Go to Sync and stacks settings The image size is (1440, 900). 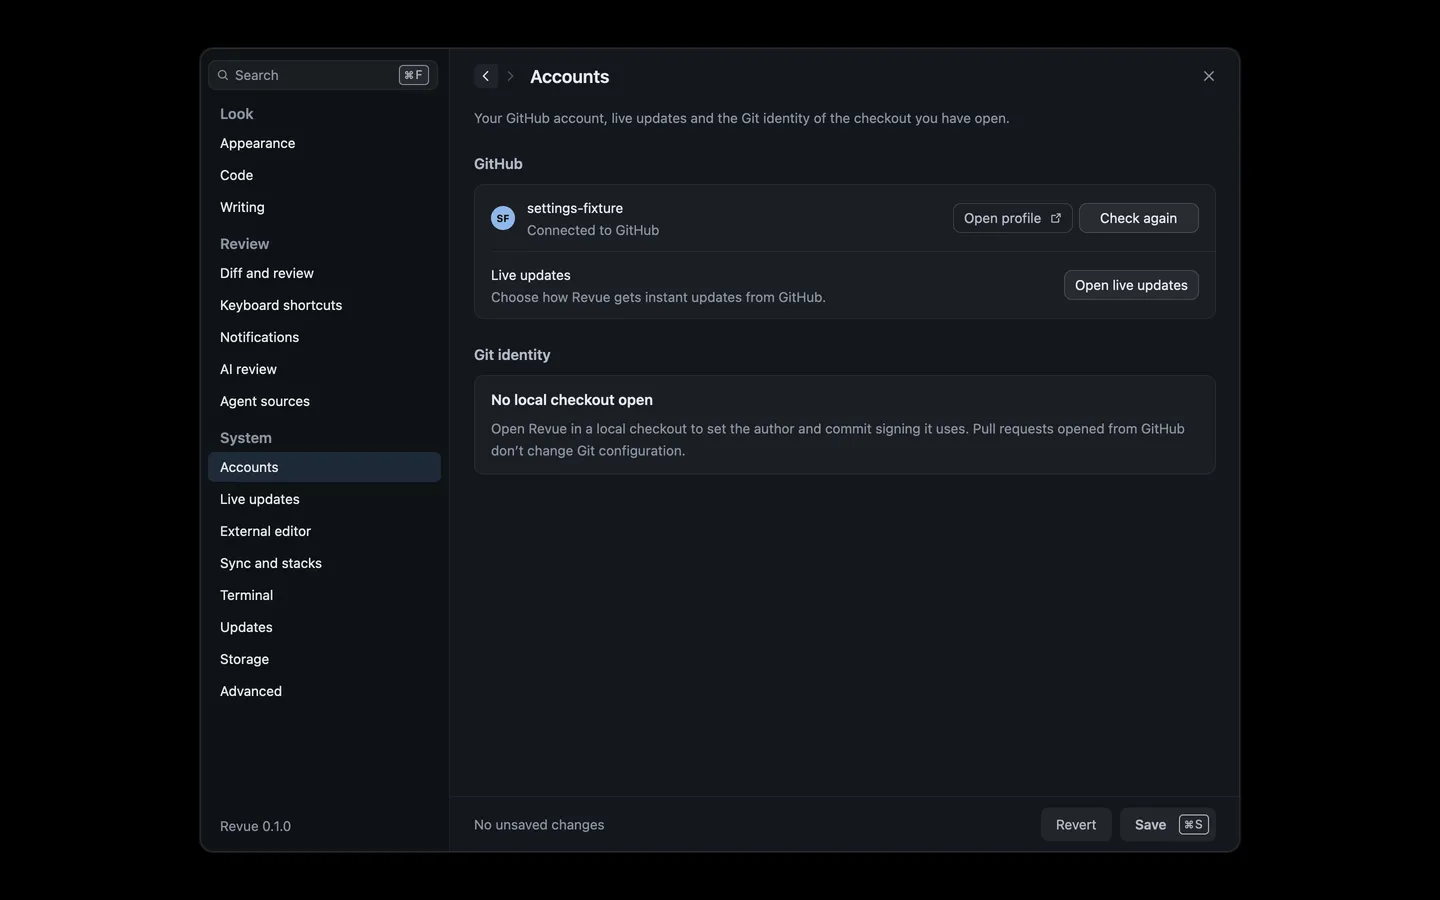pyautogui.click(x=324, y=563)
